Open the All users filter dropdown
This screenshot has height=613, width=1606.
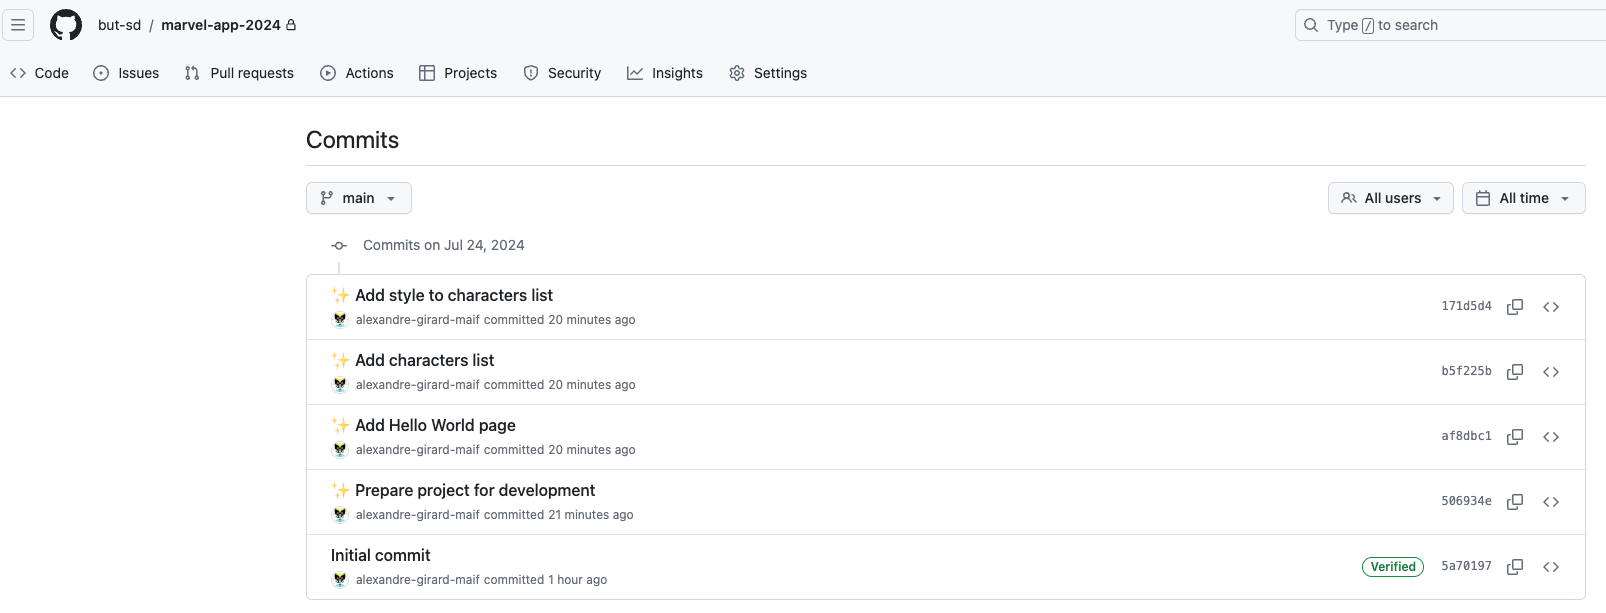(1390, 198)
